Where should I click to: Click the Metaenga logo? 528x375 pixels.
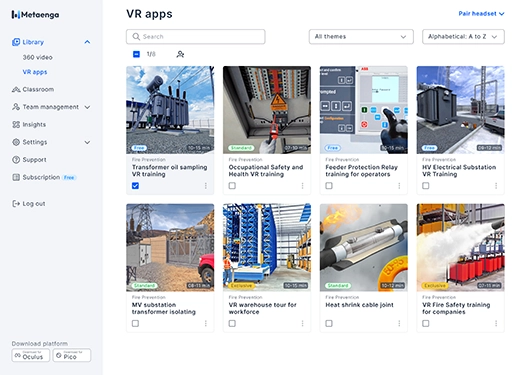[x=35, y=14]
